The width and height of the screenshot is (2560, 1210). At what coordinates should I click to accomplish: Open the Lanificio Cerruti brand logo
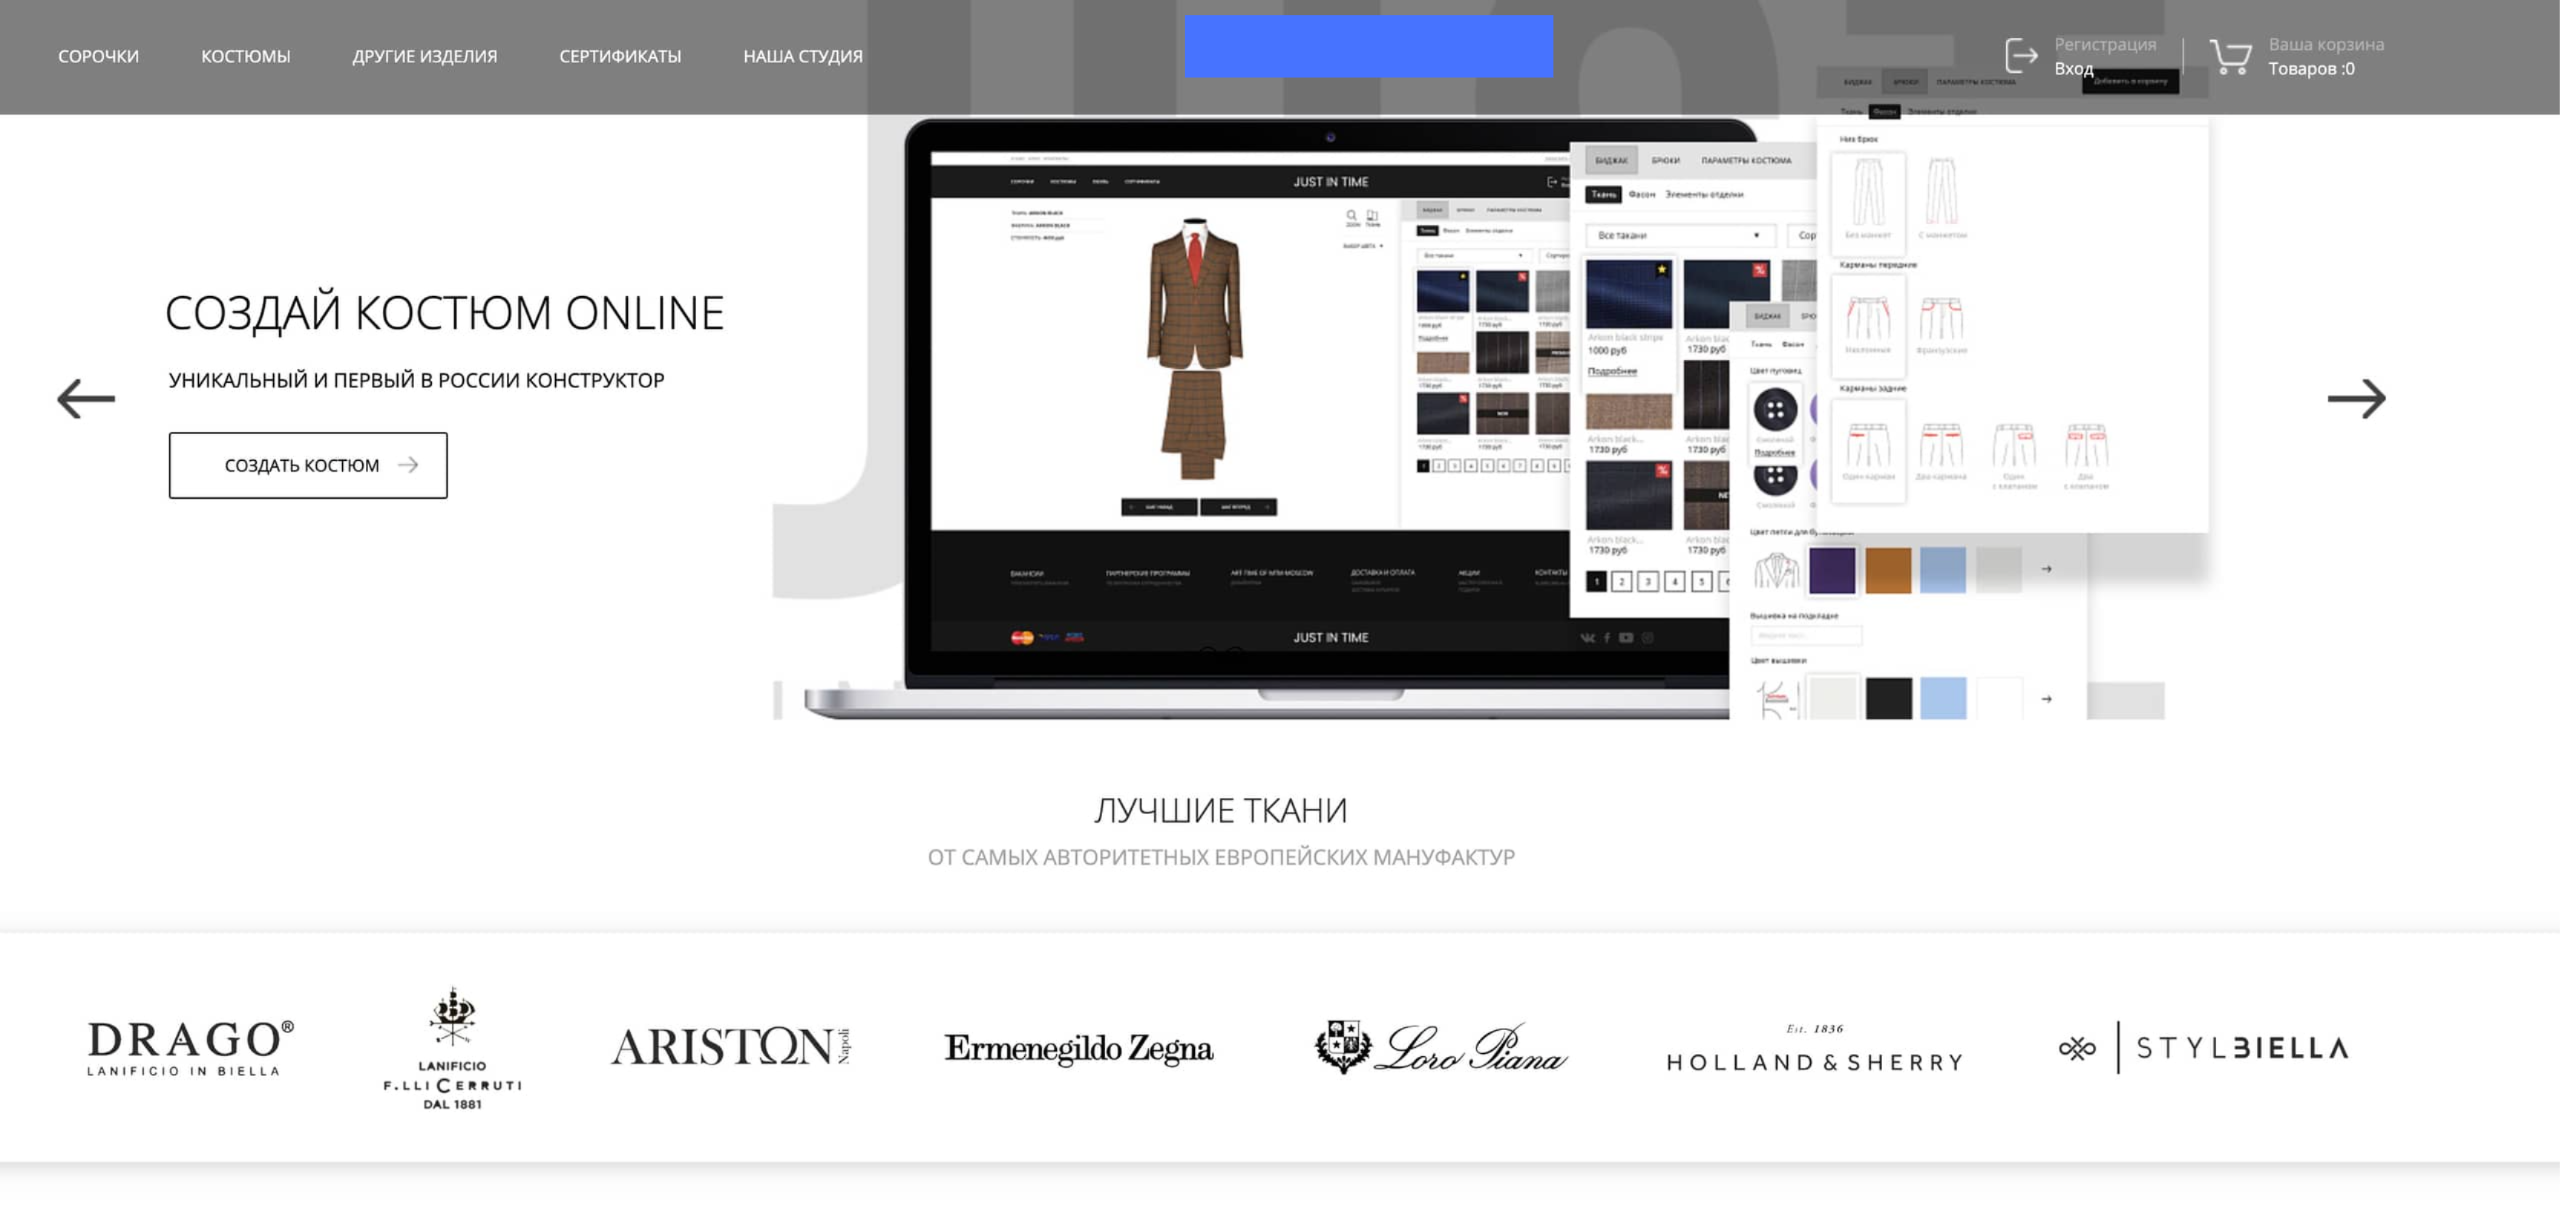point(452,1048)
